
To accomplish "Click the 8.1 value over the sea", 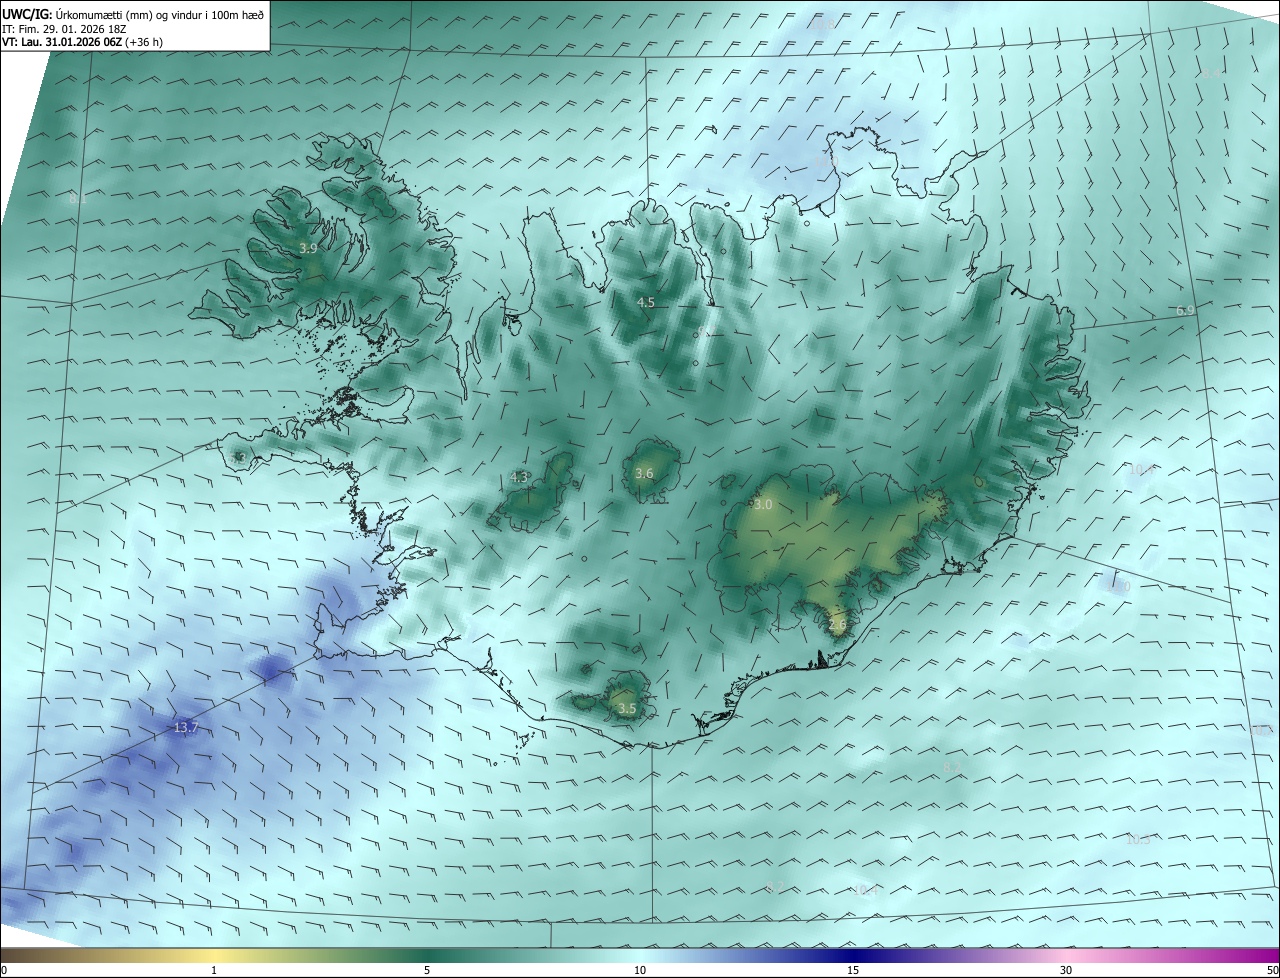I will [x=78, y=199].
